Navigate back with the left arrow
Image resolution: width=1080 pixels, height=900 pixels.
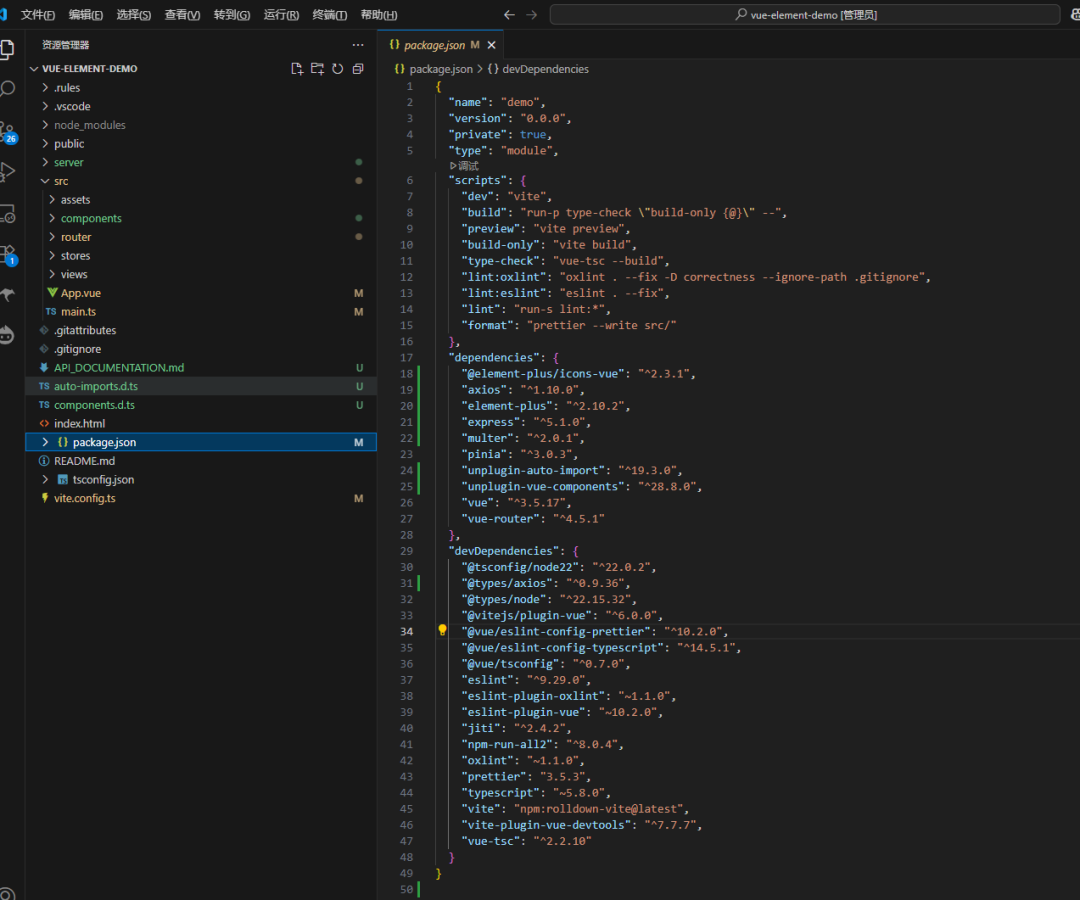(509, 14)
